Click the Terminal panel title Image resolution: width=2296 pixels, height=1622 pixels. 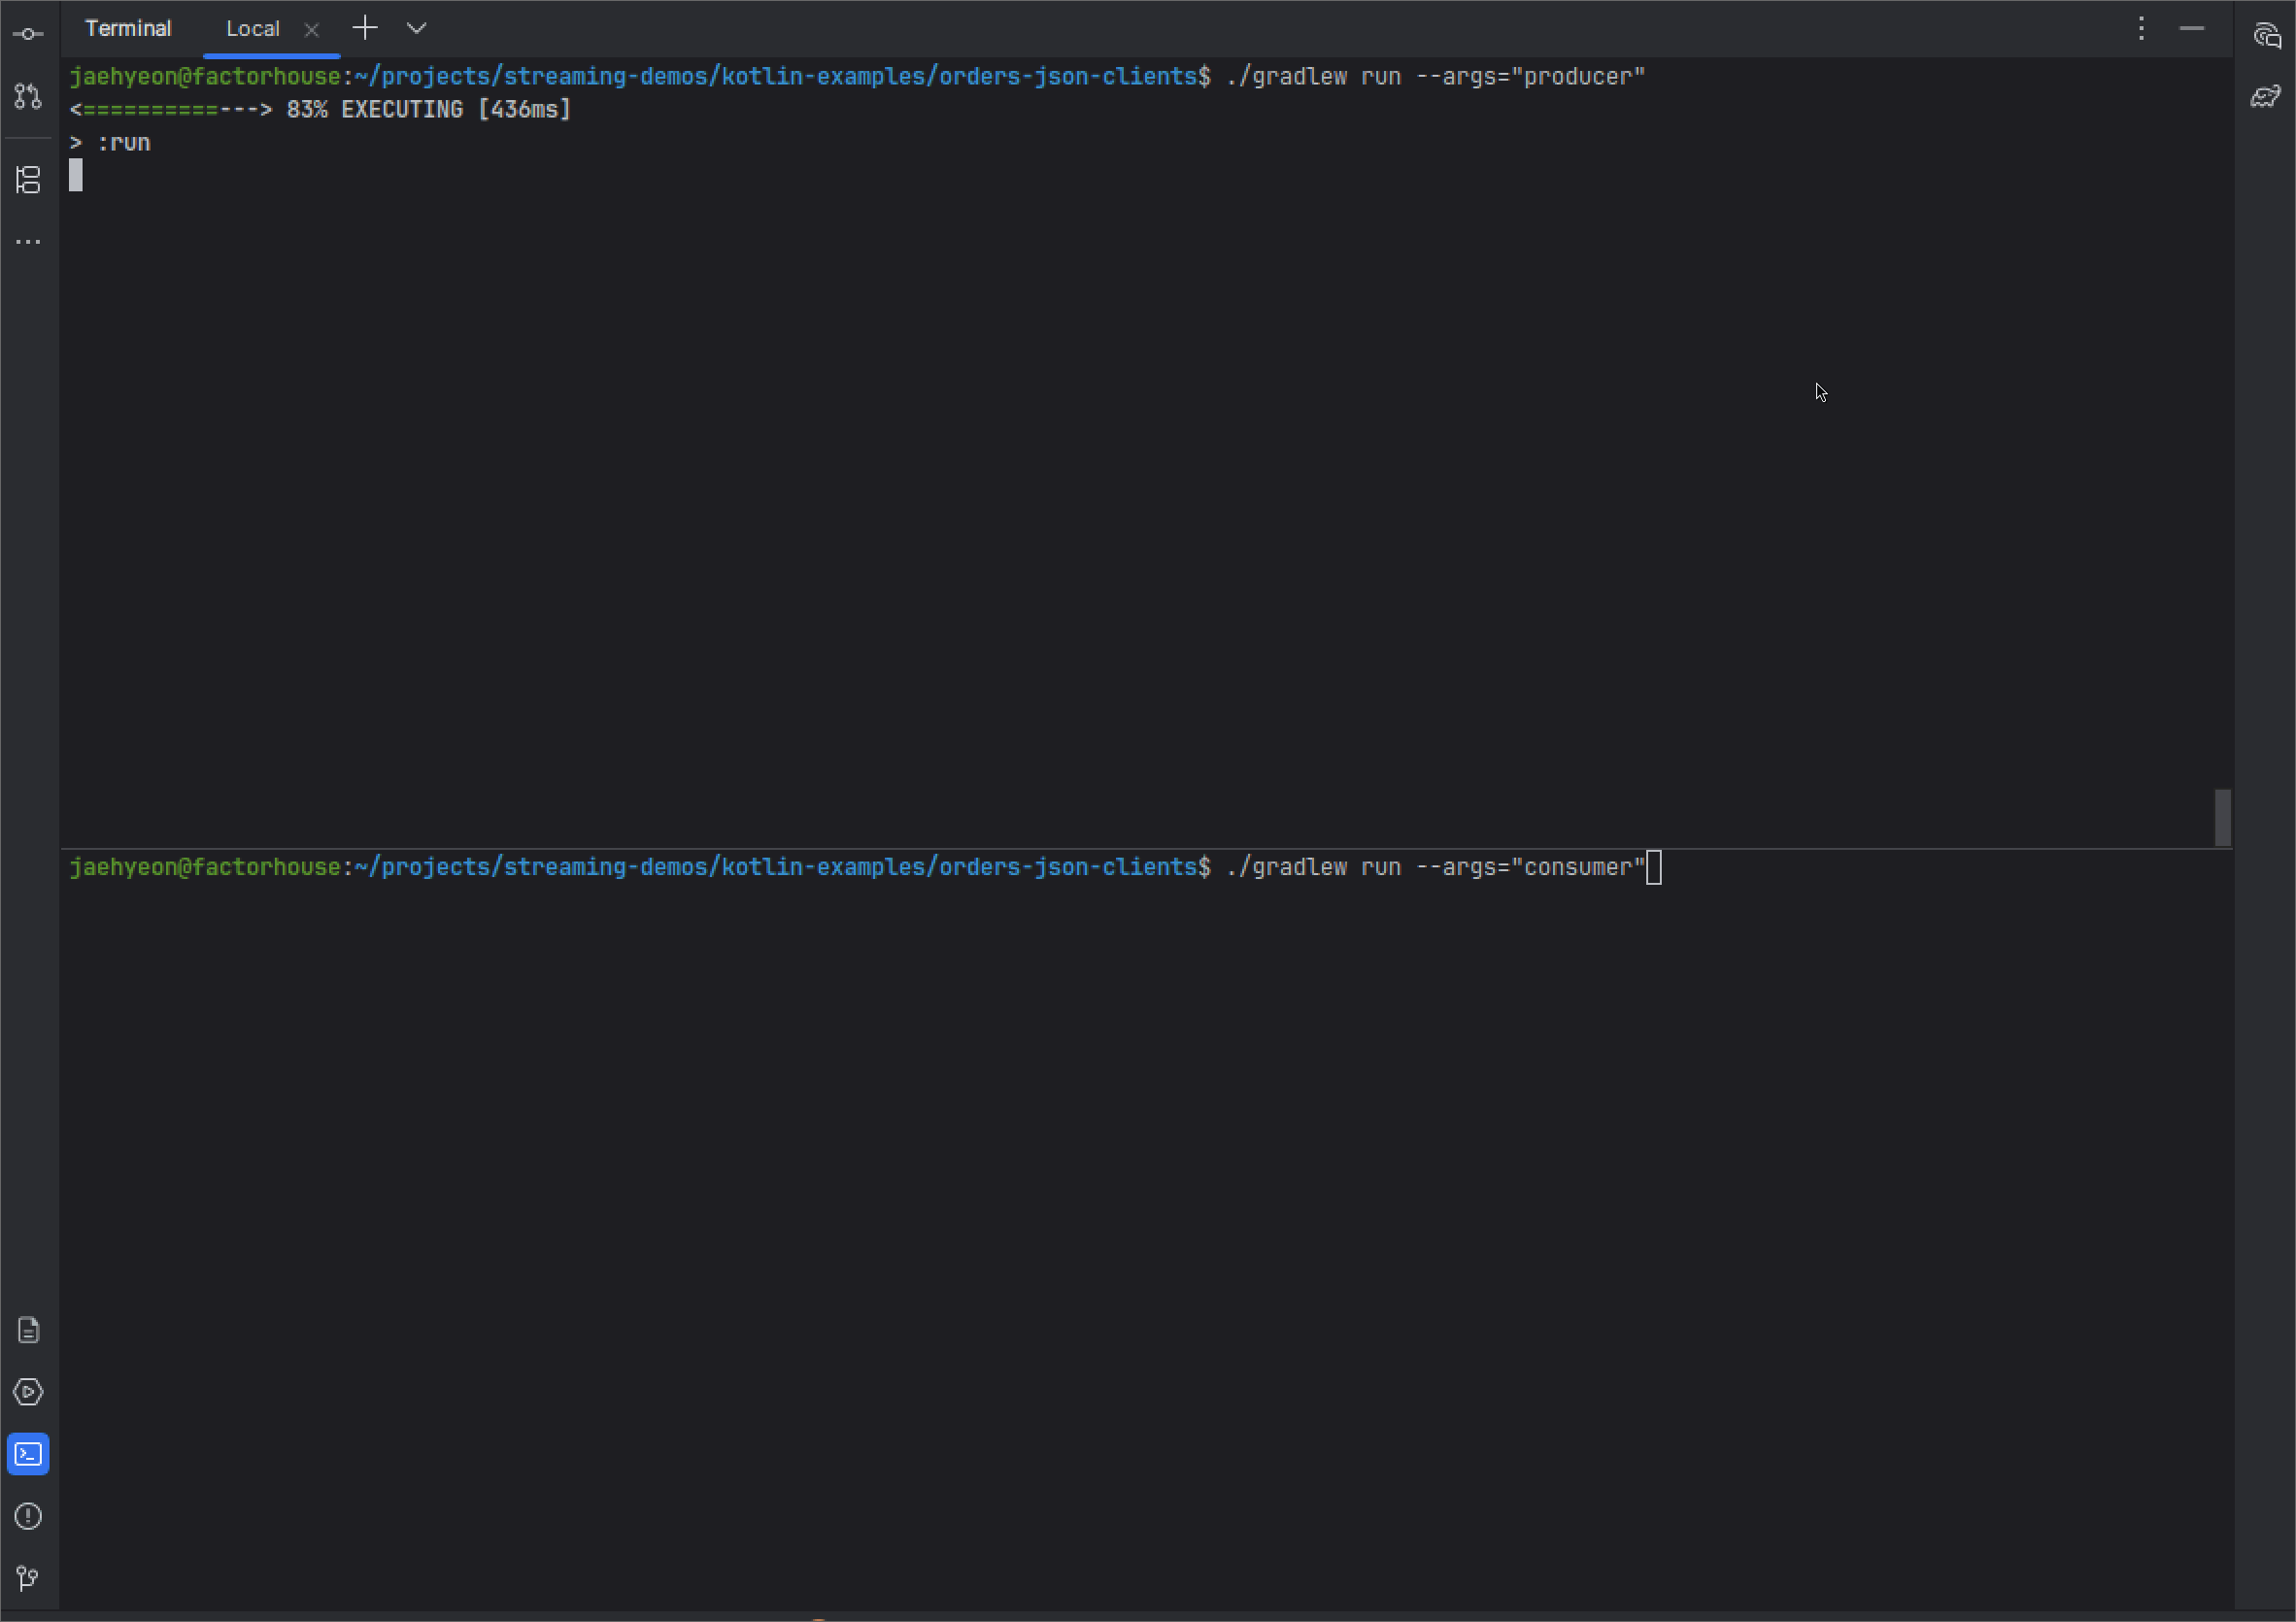click(x=128, y=28)
